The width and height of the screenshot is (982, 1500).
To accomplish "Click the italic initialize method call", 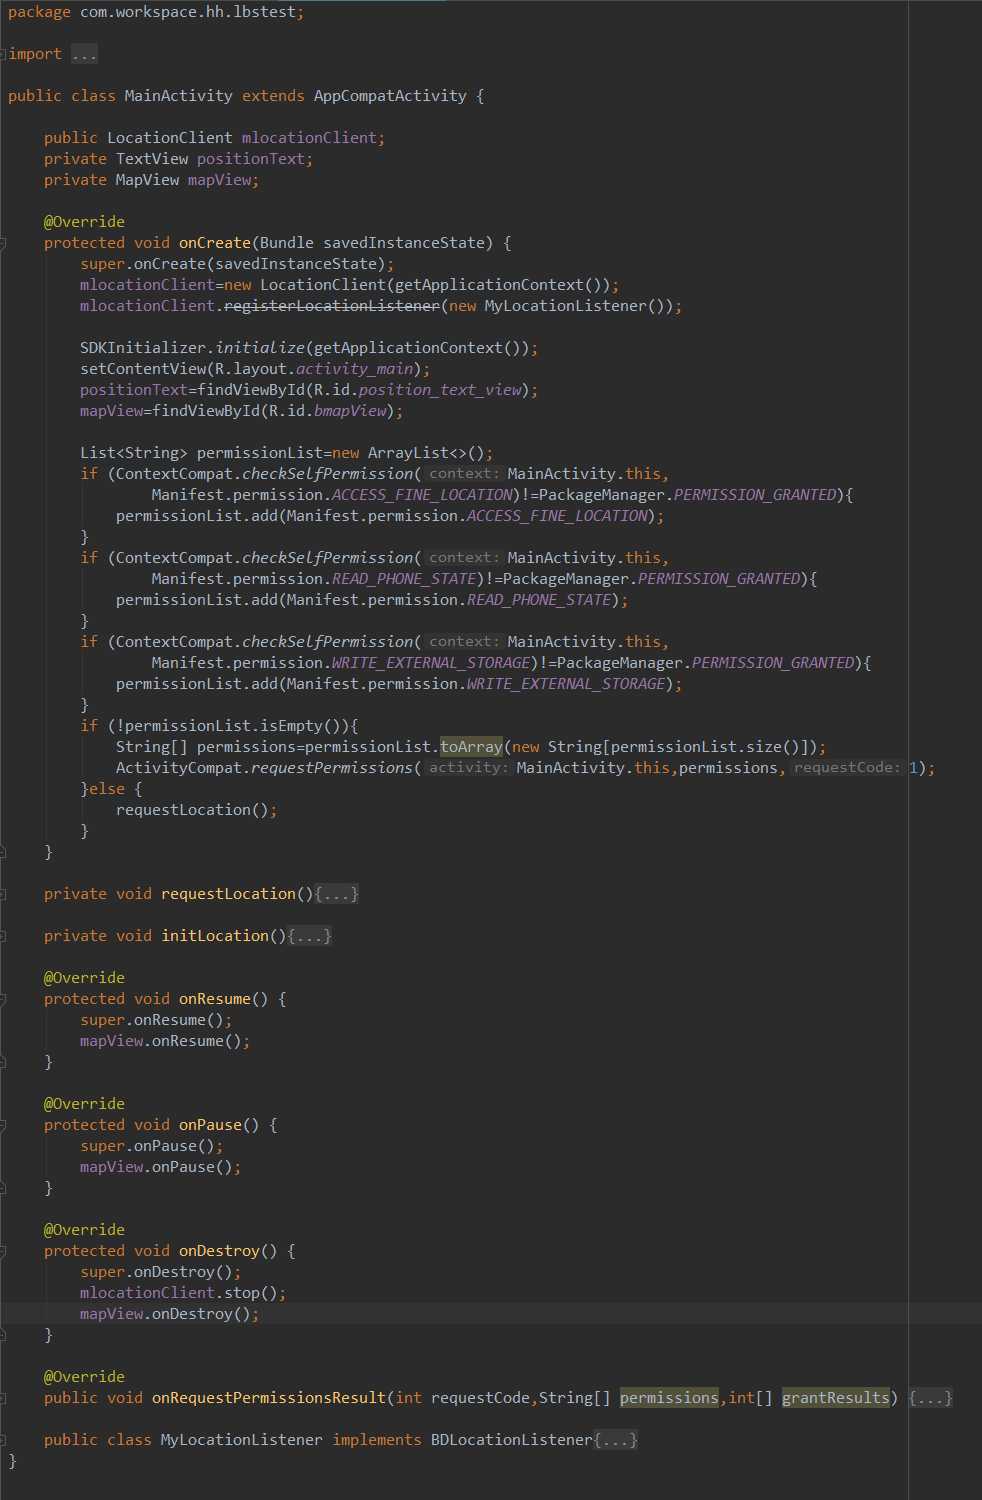I will (260, 348).
